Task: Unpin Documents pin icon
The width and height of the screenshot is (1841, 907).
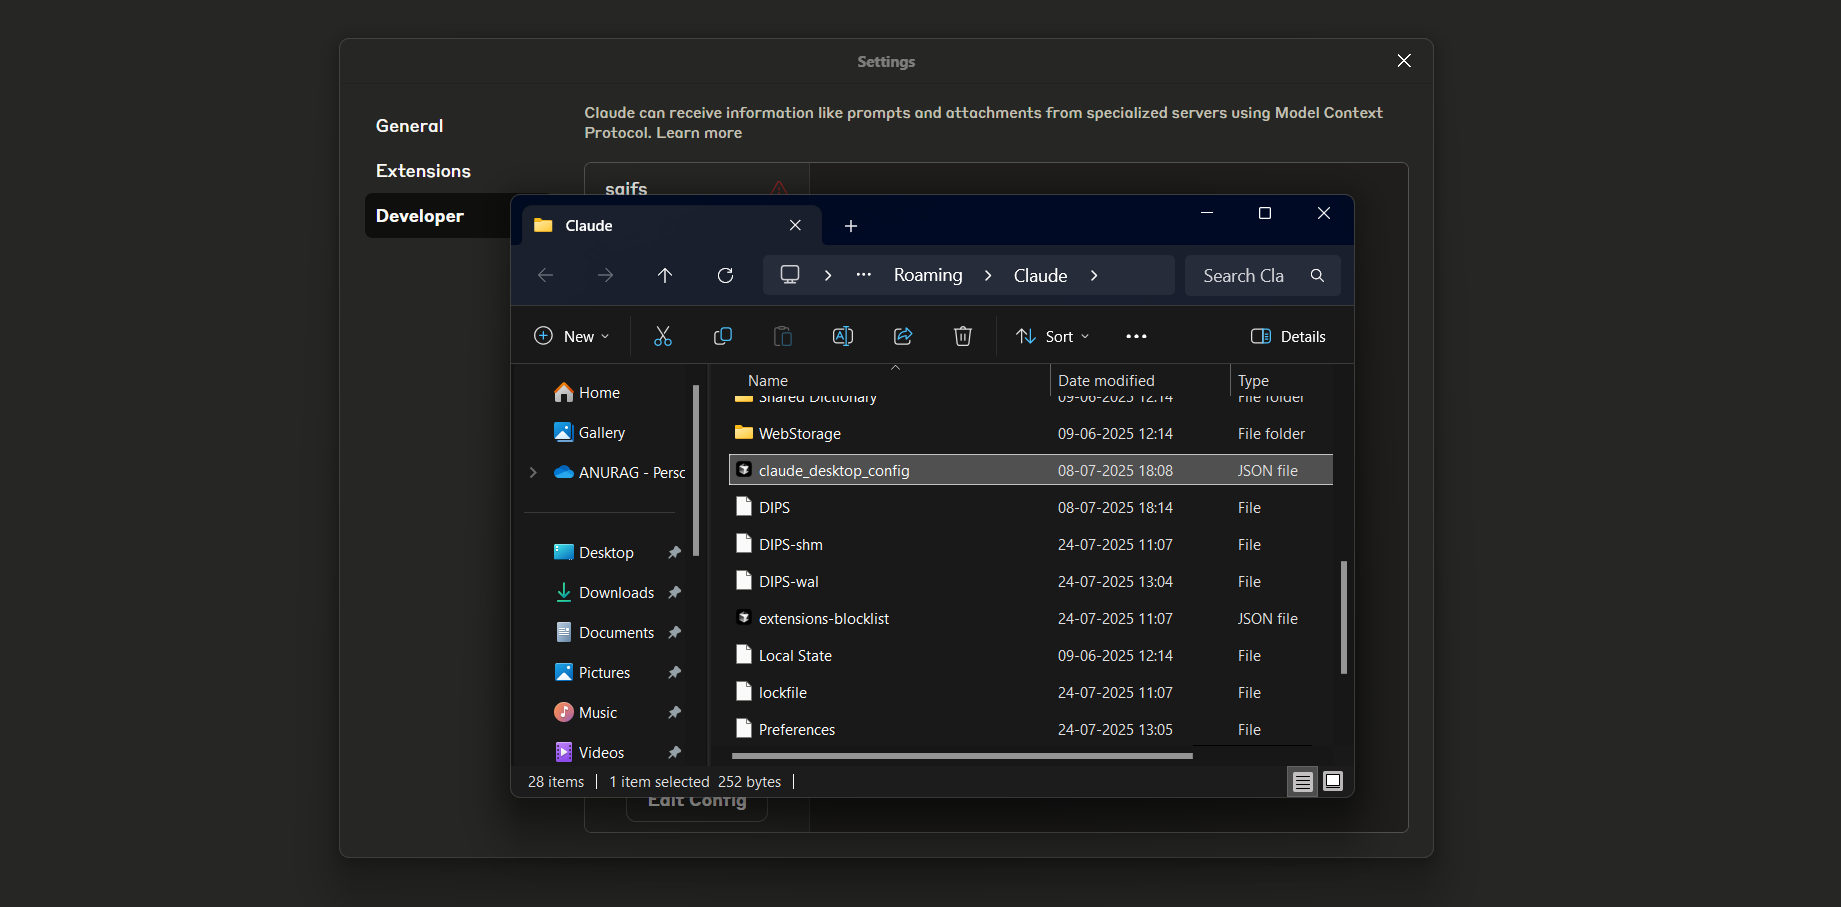Action: tap(674, 632)
